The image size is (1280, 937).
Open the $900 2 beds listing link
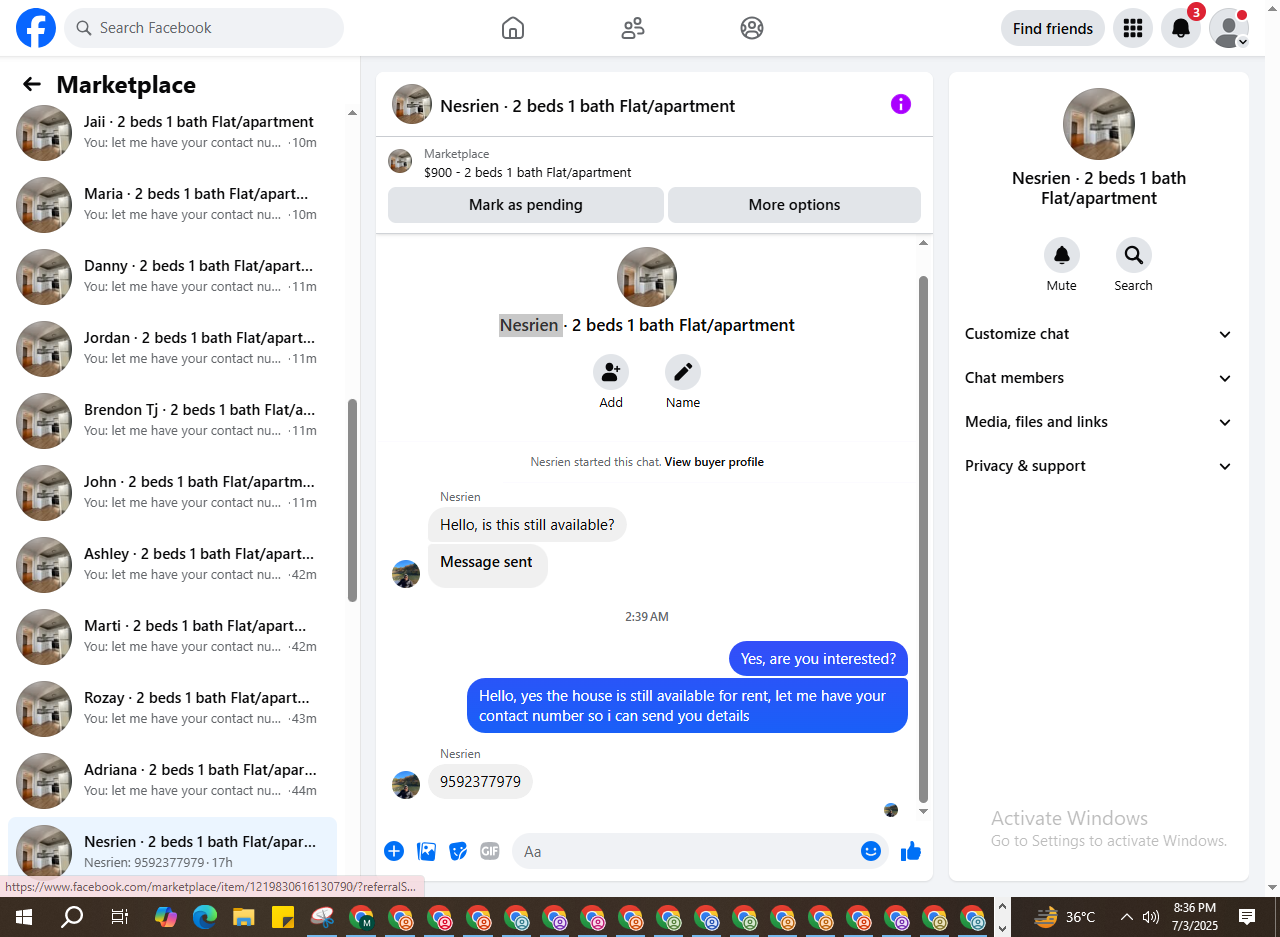528,172
